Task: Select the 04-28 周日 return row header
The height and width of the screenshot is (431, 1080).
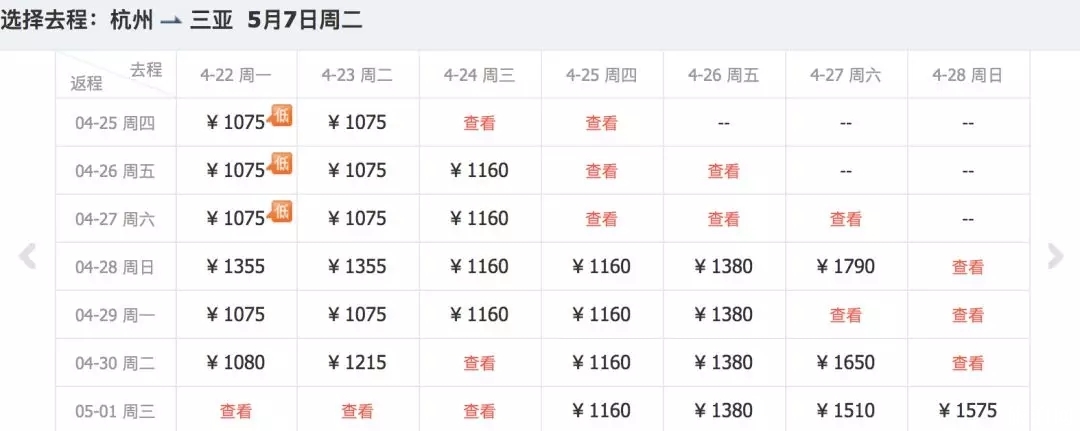Action: tap(115, 267)
